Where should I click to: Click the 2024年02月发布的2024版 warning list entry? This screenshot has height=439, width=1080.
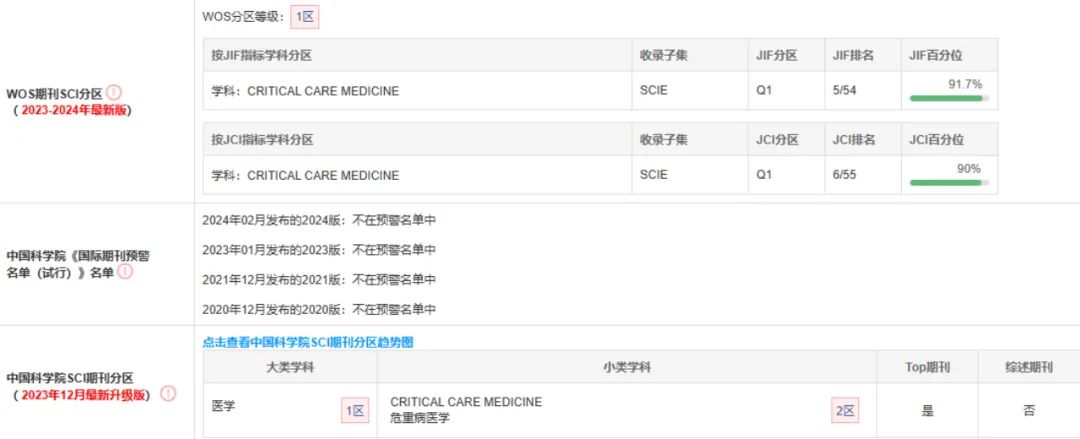coord(320,221)
